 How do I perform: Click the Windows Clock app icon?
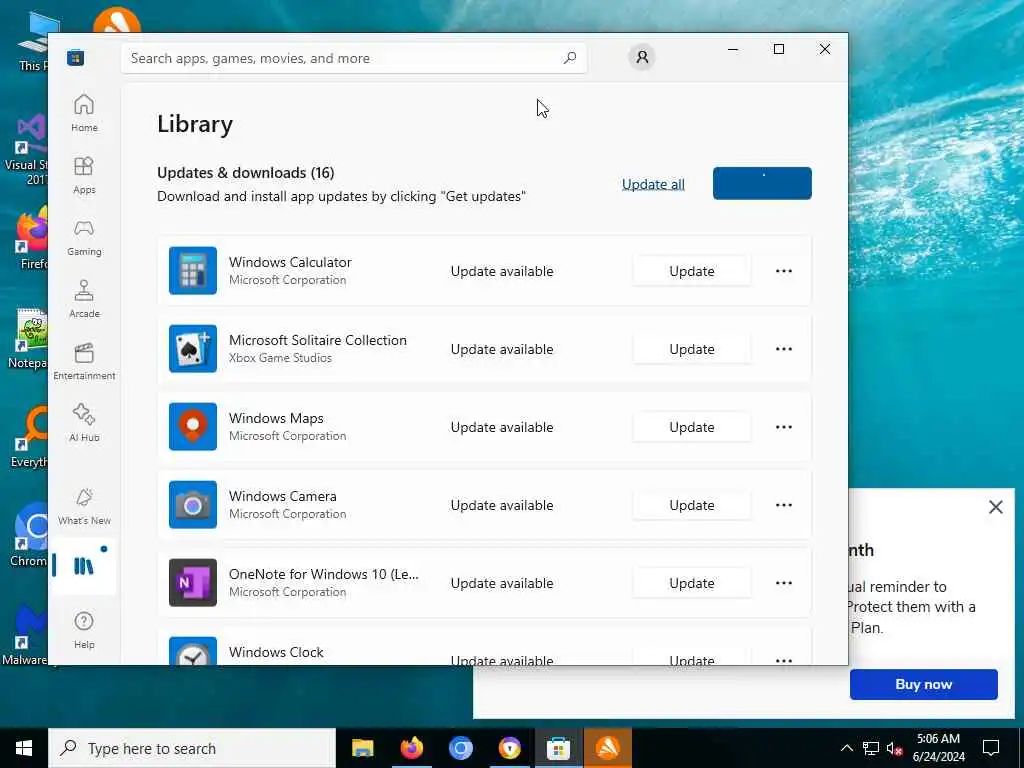(193, 651)
